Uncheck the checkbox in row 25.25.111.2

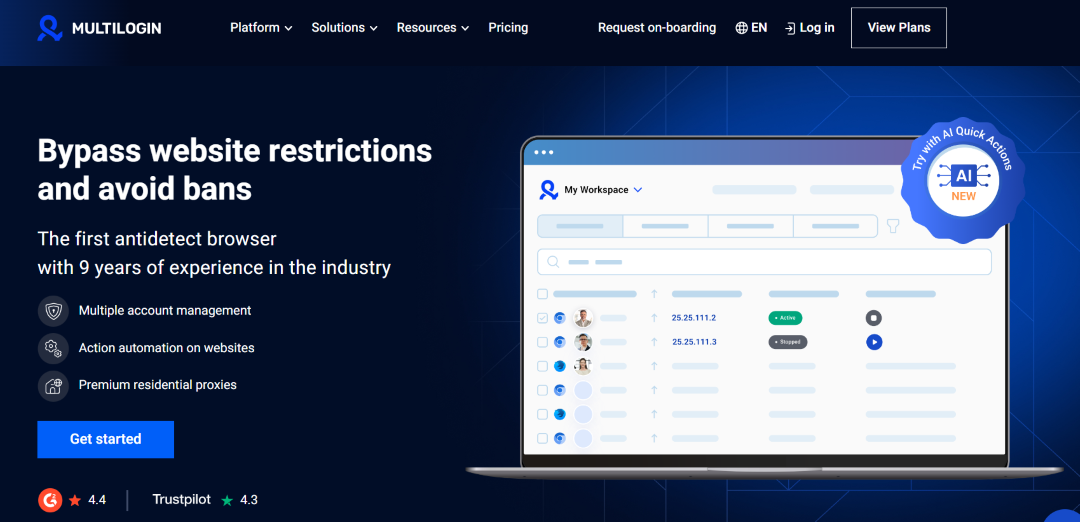[x=542, y=318]
